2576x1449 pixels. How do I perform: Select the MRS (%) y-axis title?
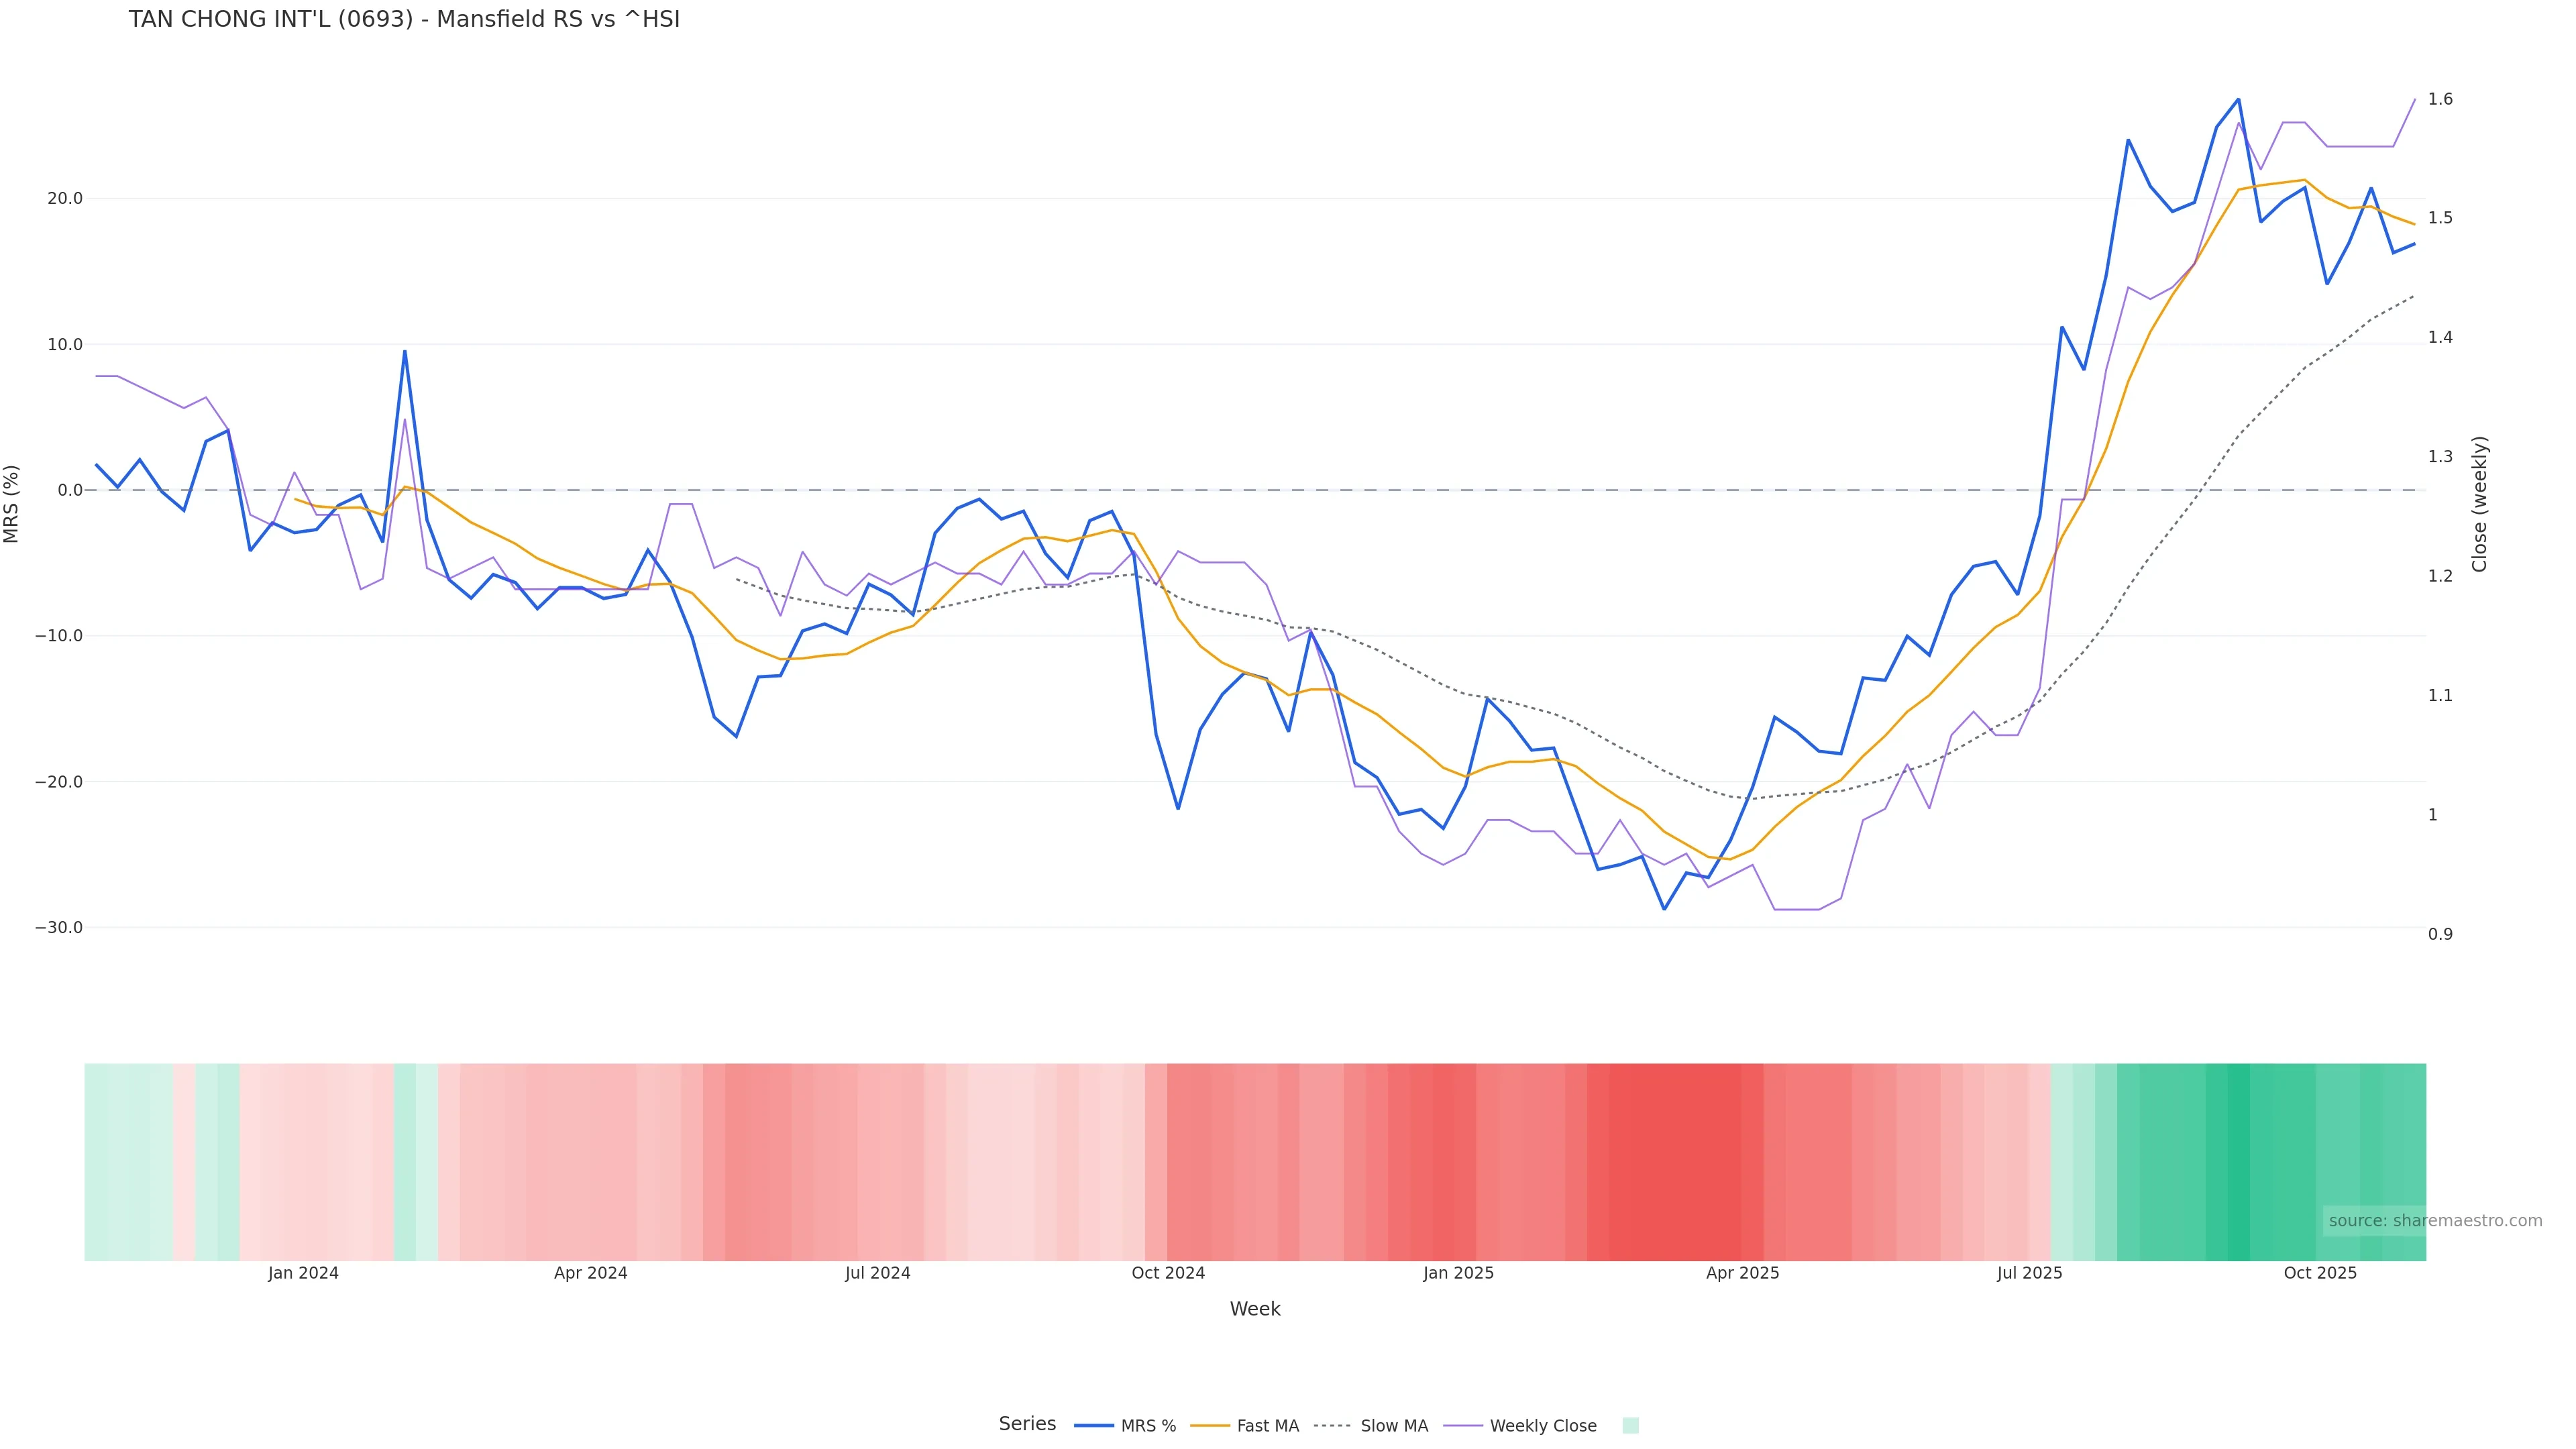[x=12, y=504]
